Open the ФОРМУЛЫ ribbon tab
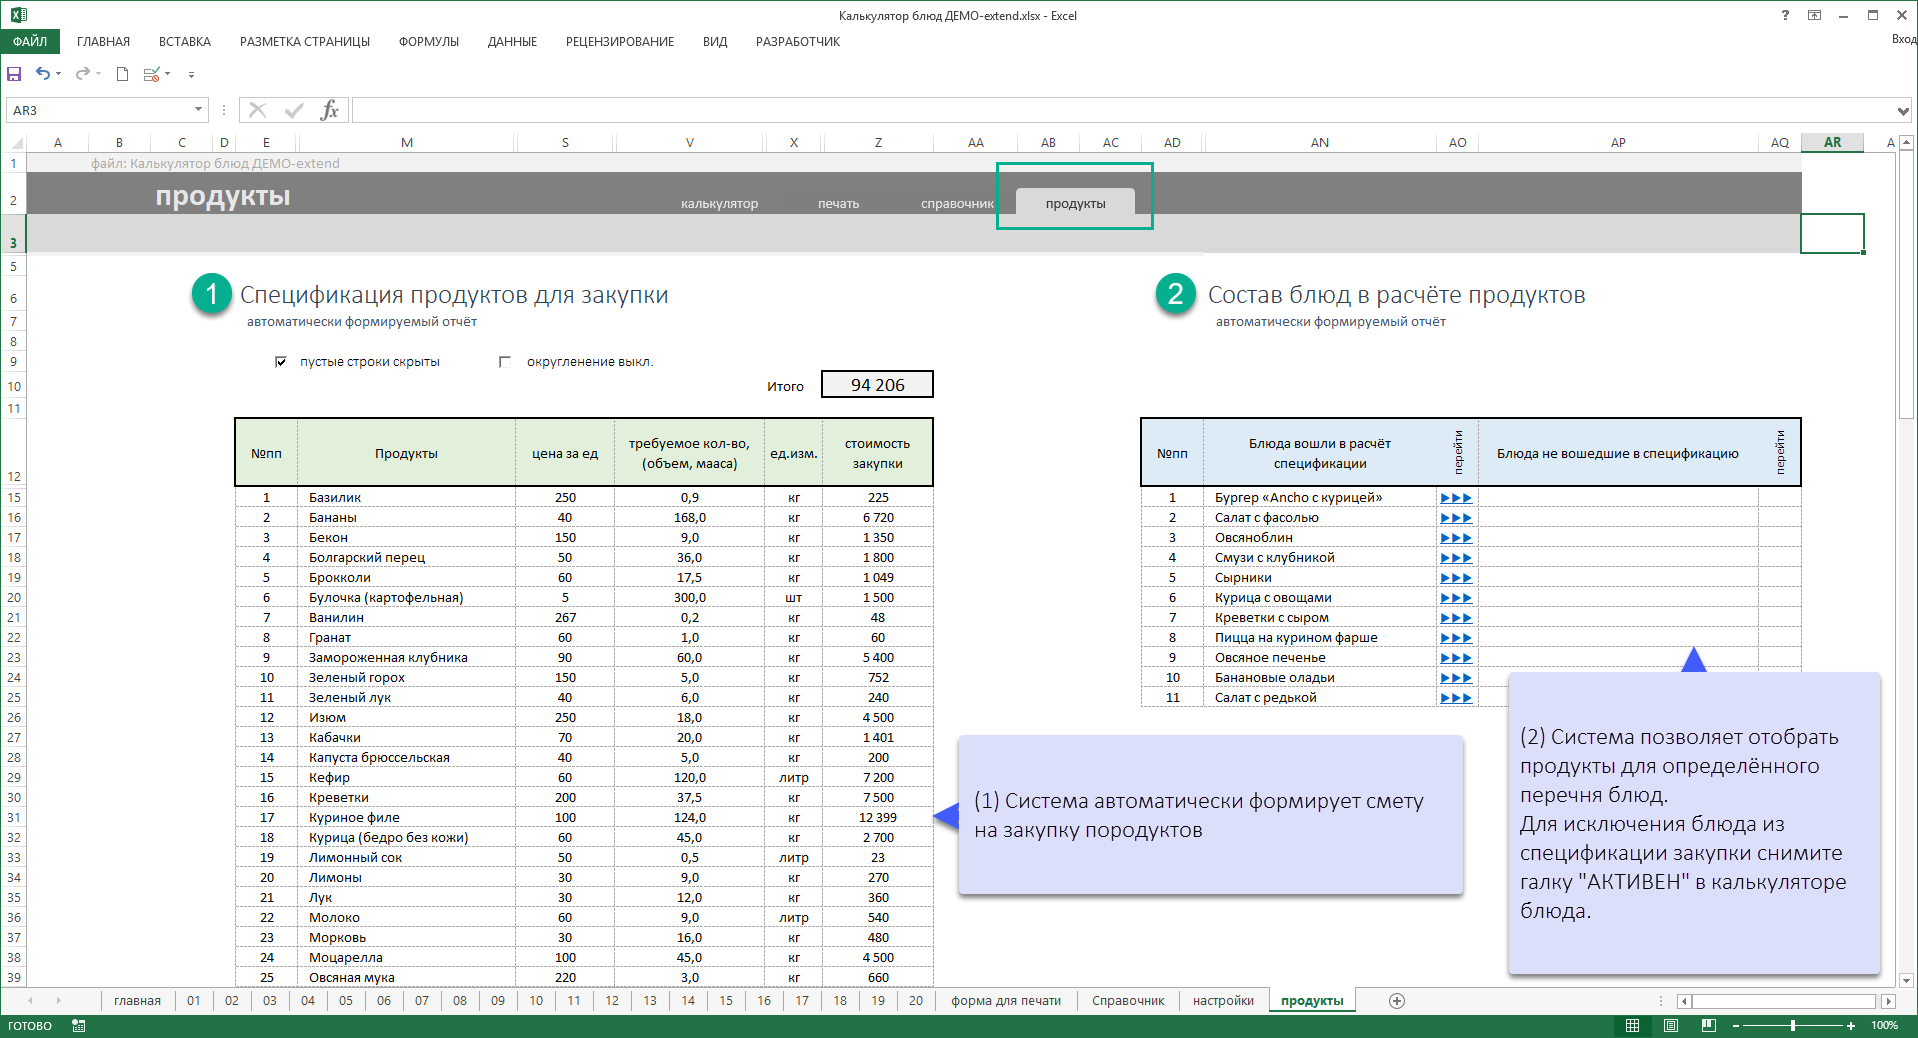Screen dimensions: 1918x1038 click(429, 42)
